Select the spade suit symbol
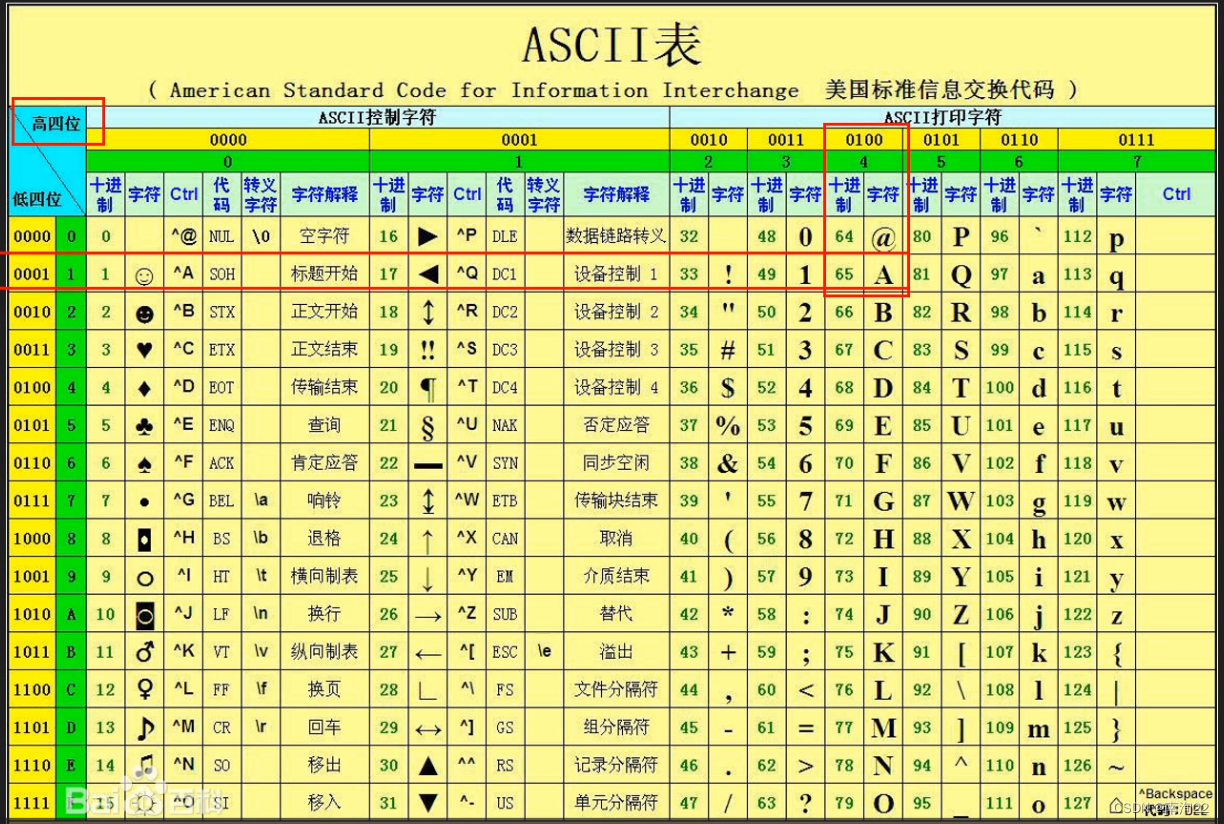 click(145, 462)
